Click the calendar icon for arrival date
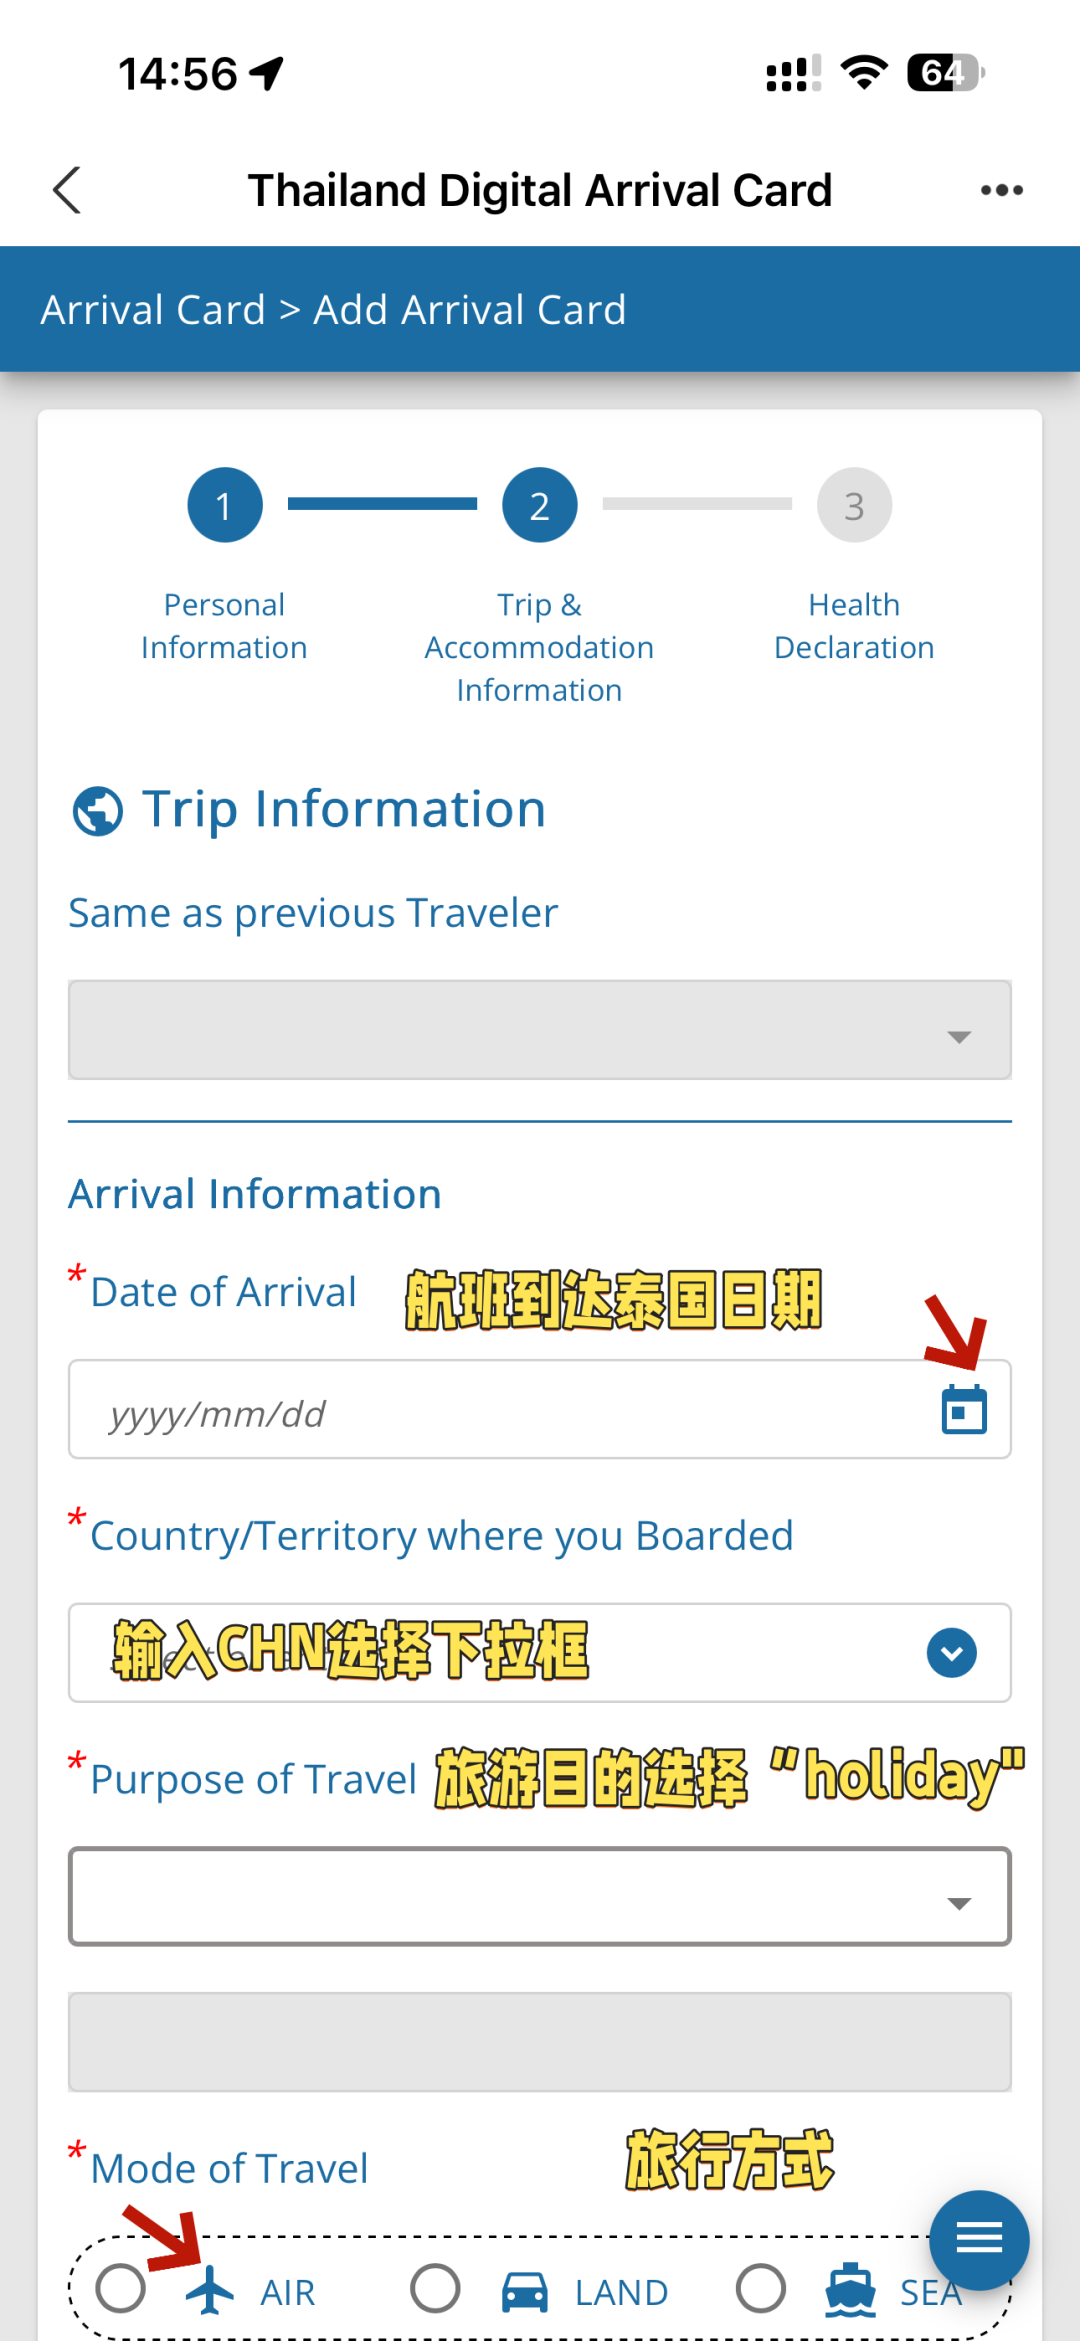 pyautogui.click(x=964, y=1410)
